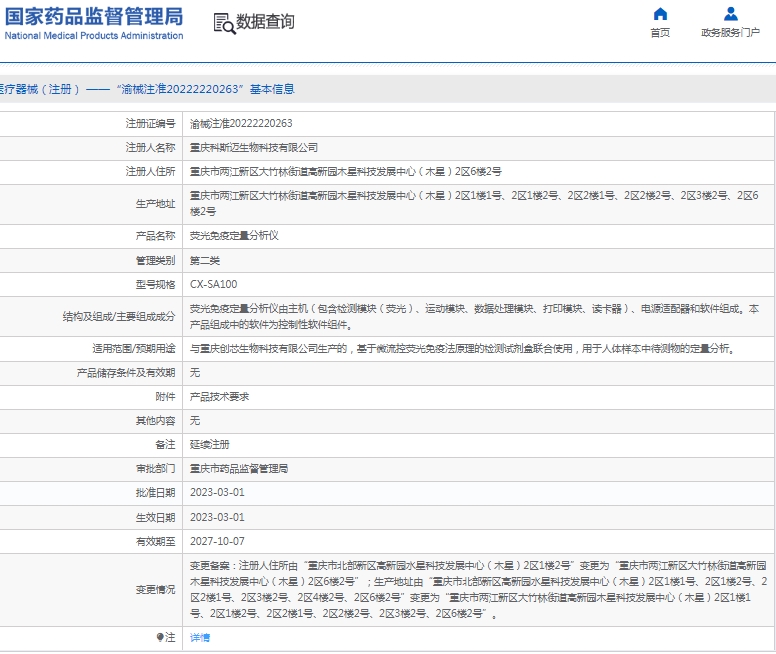Select registrant name 重庆科斯迈生物科技有限公司
Viewport: 776px width, 654px height.
(x=254, y=148)
